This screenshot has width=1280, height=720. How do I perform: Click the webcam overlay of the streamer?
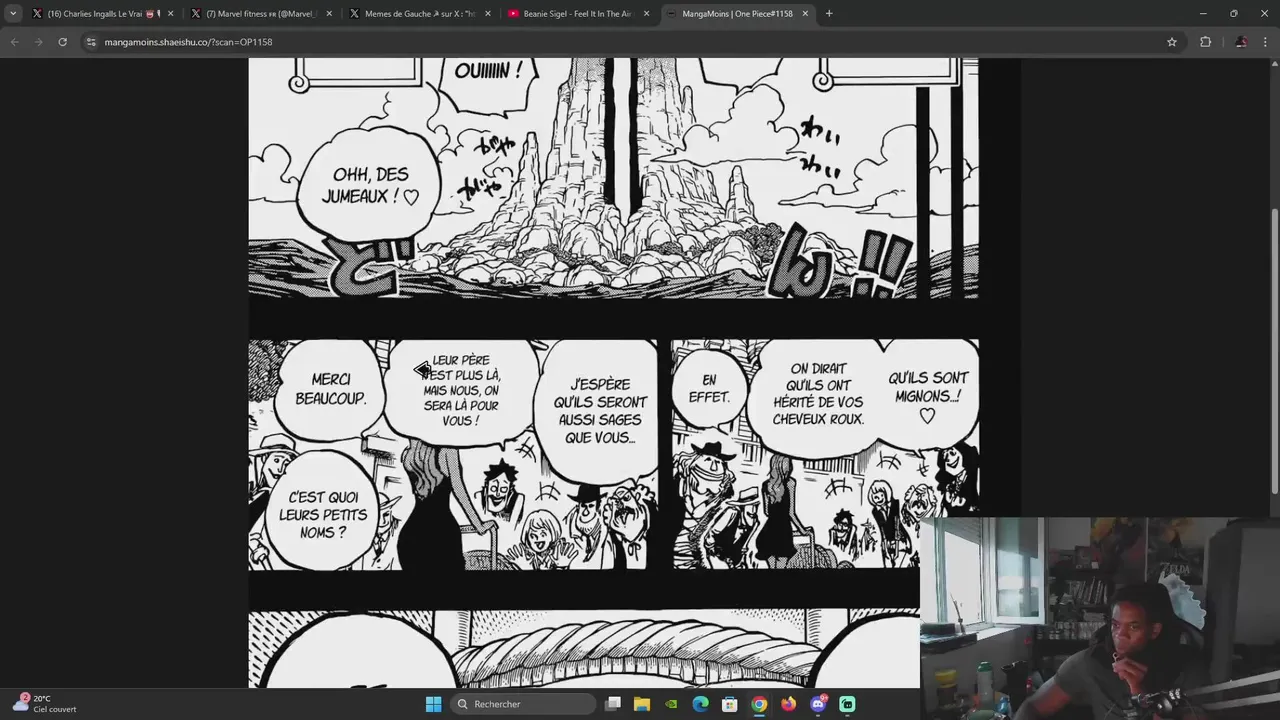click(x=1099, y=618)
